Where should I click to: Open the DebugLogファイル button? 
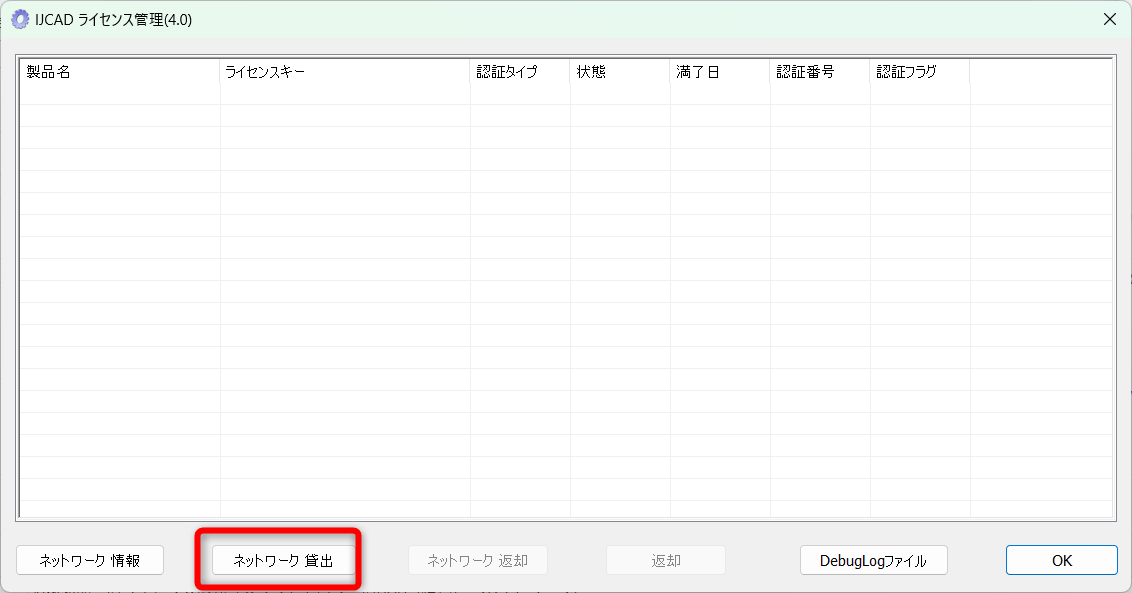coord(874,560)
